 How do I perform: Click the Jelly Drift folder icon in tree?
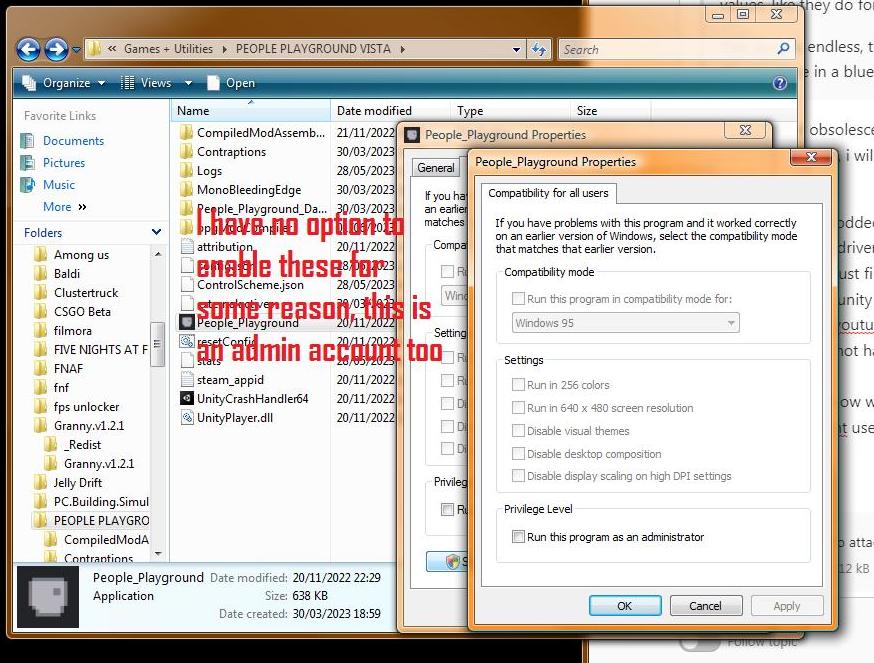tap(41, 482)
